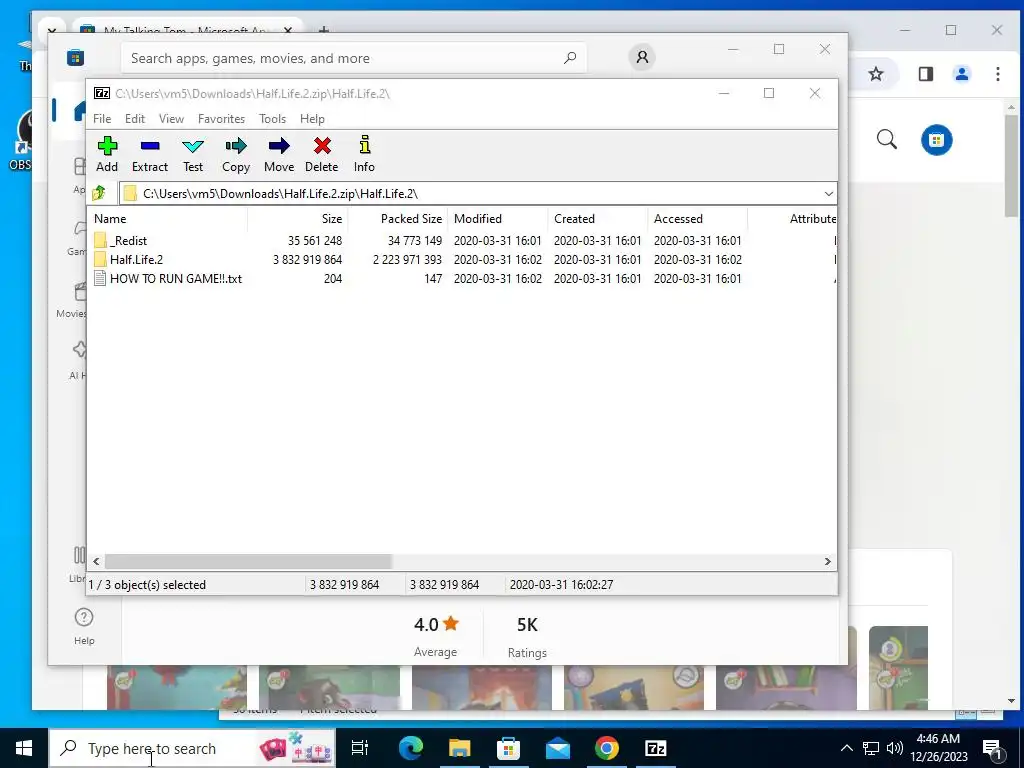Open the Chrome three-dot menu
The image size is (1024, 768).
tap(997, 74)
